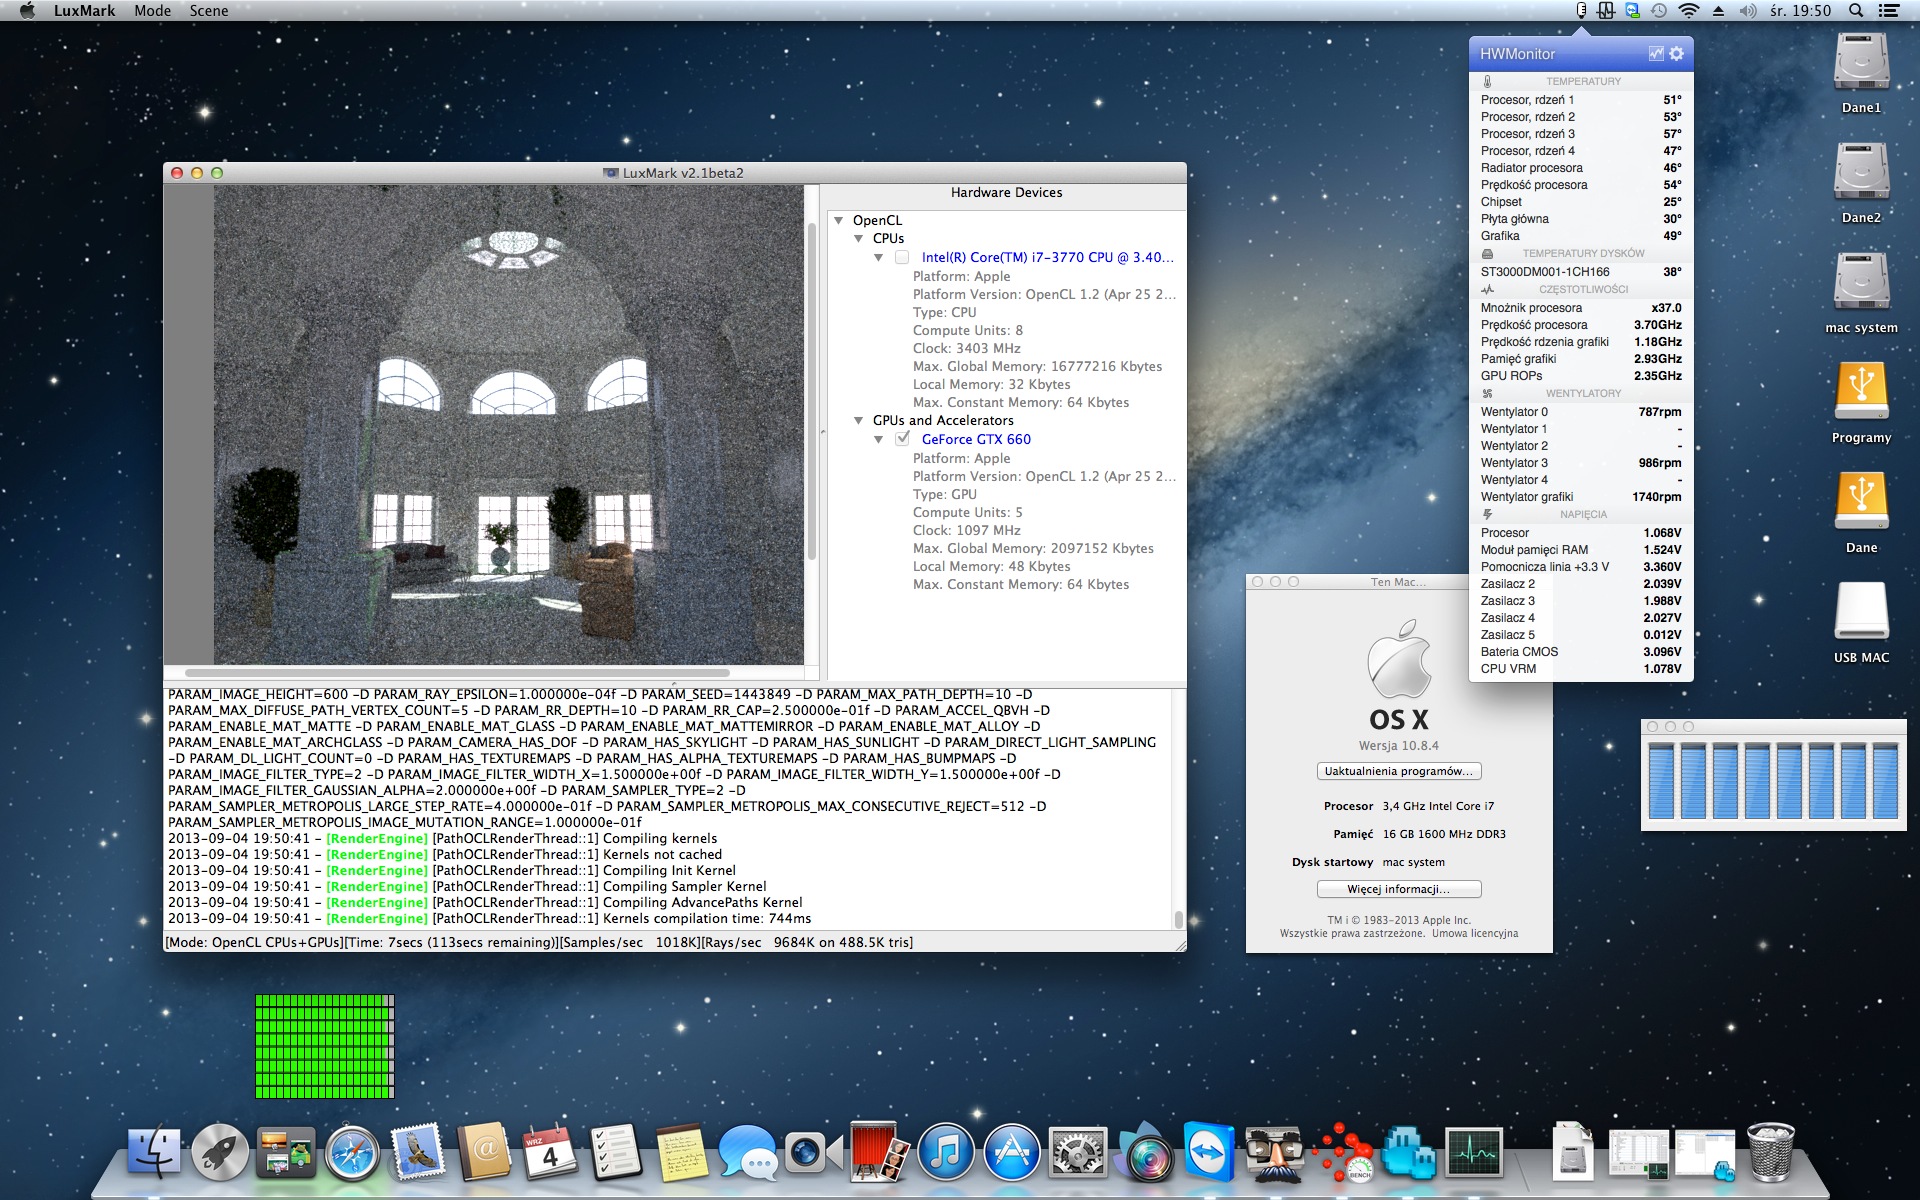Collapse GPUs and Accelerators node

[x=858, y=420]
